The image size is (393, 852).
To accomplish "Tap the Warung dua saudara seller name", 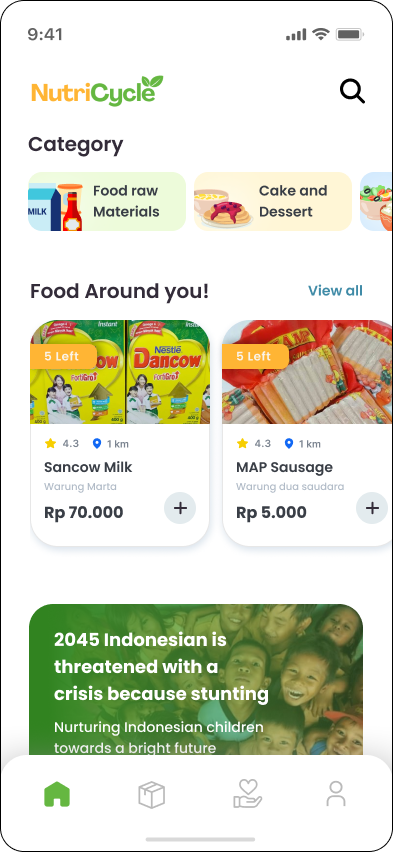I will (290, 486).
